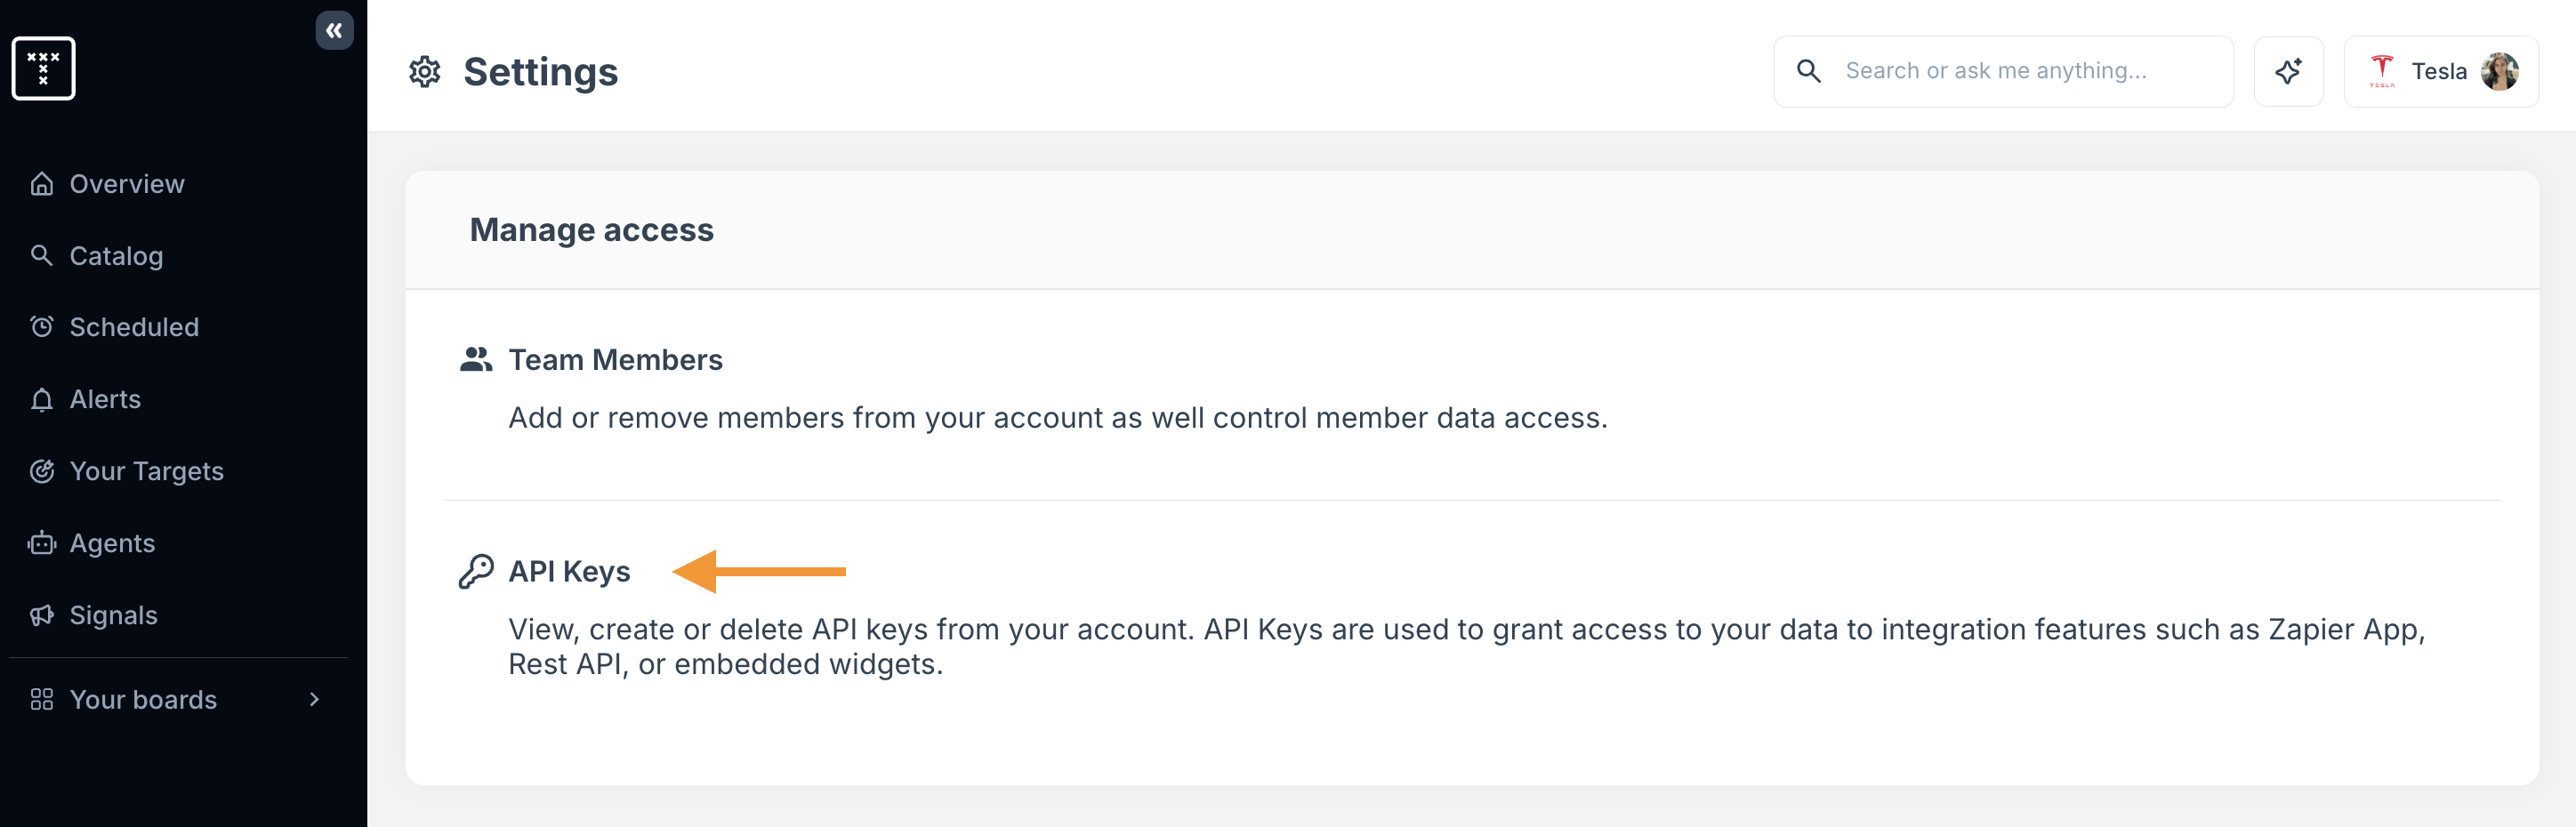The image size is (2576, 827).
Task: Select the Team Members section
Action: click(x=615, y=359)
